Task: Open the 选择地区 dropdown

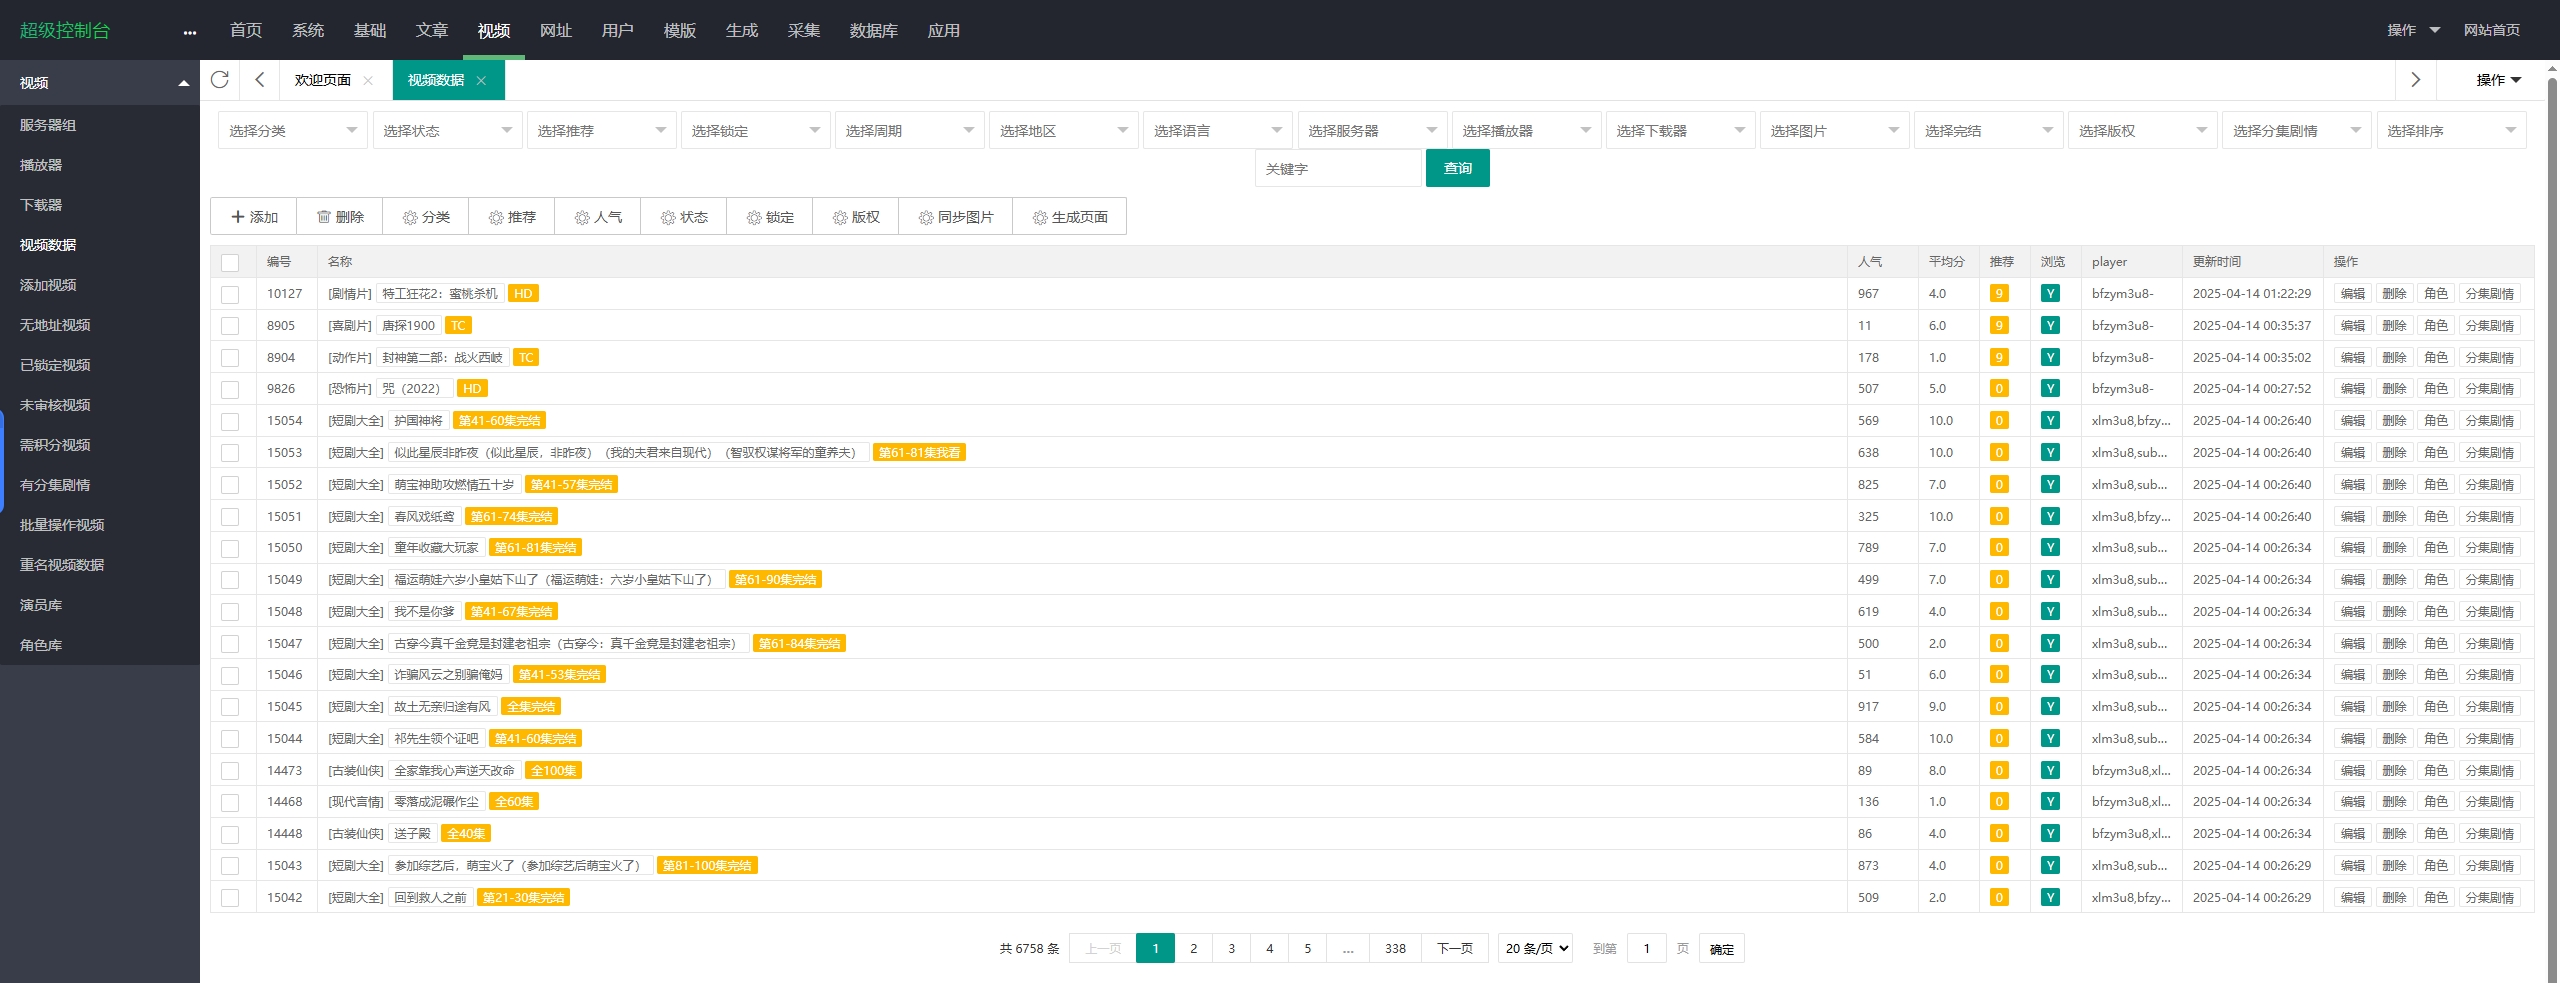Action: pyautogui.click(x=1062, y=131)
